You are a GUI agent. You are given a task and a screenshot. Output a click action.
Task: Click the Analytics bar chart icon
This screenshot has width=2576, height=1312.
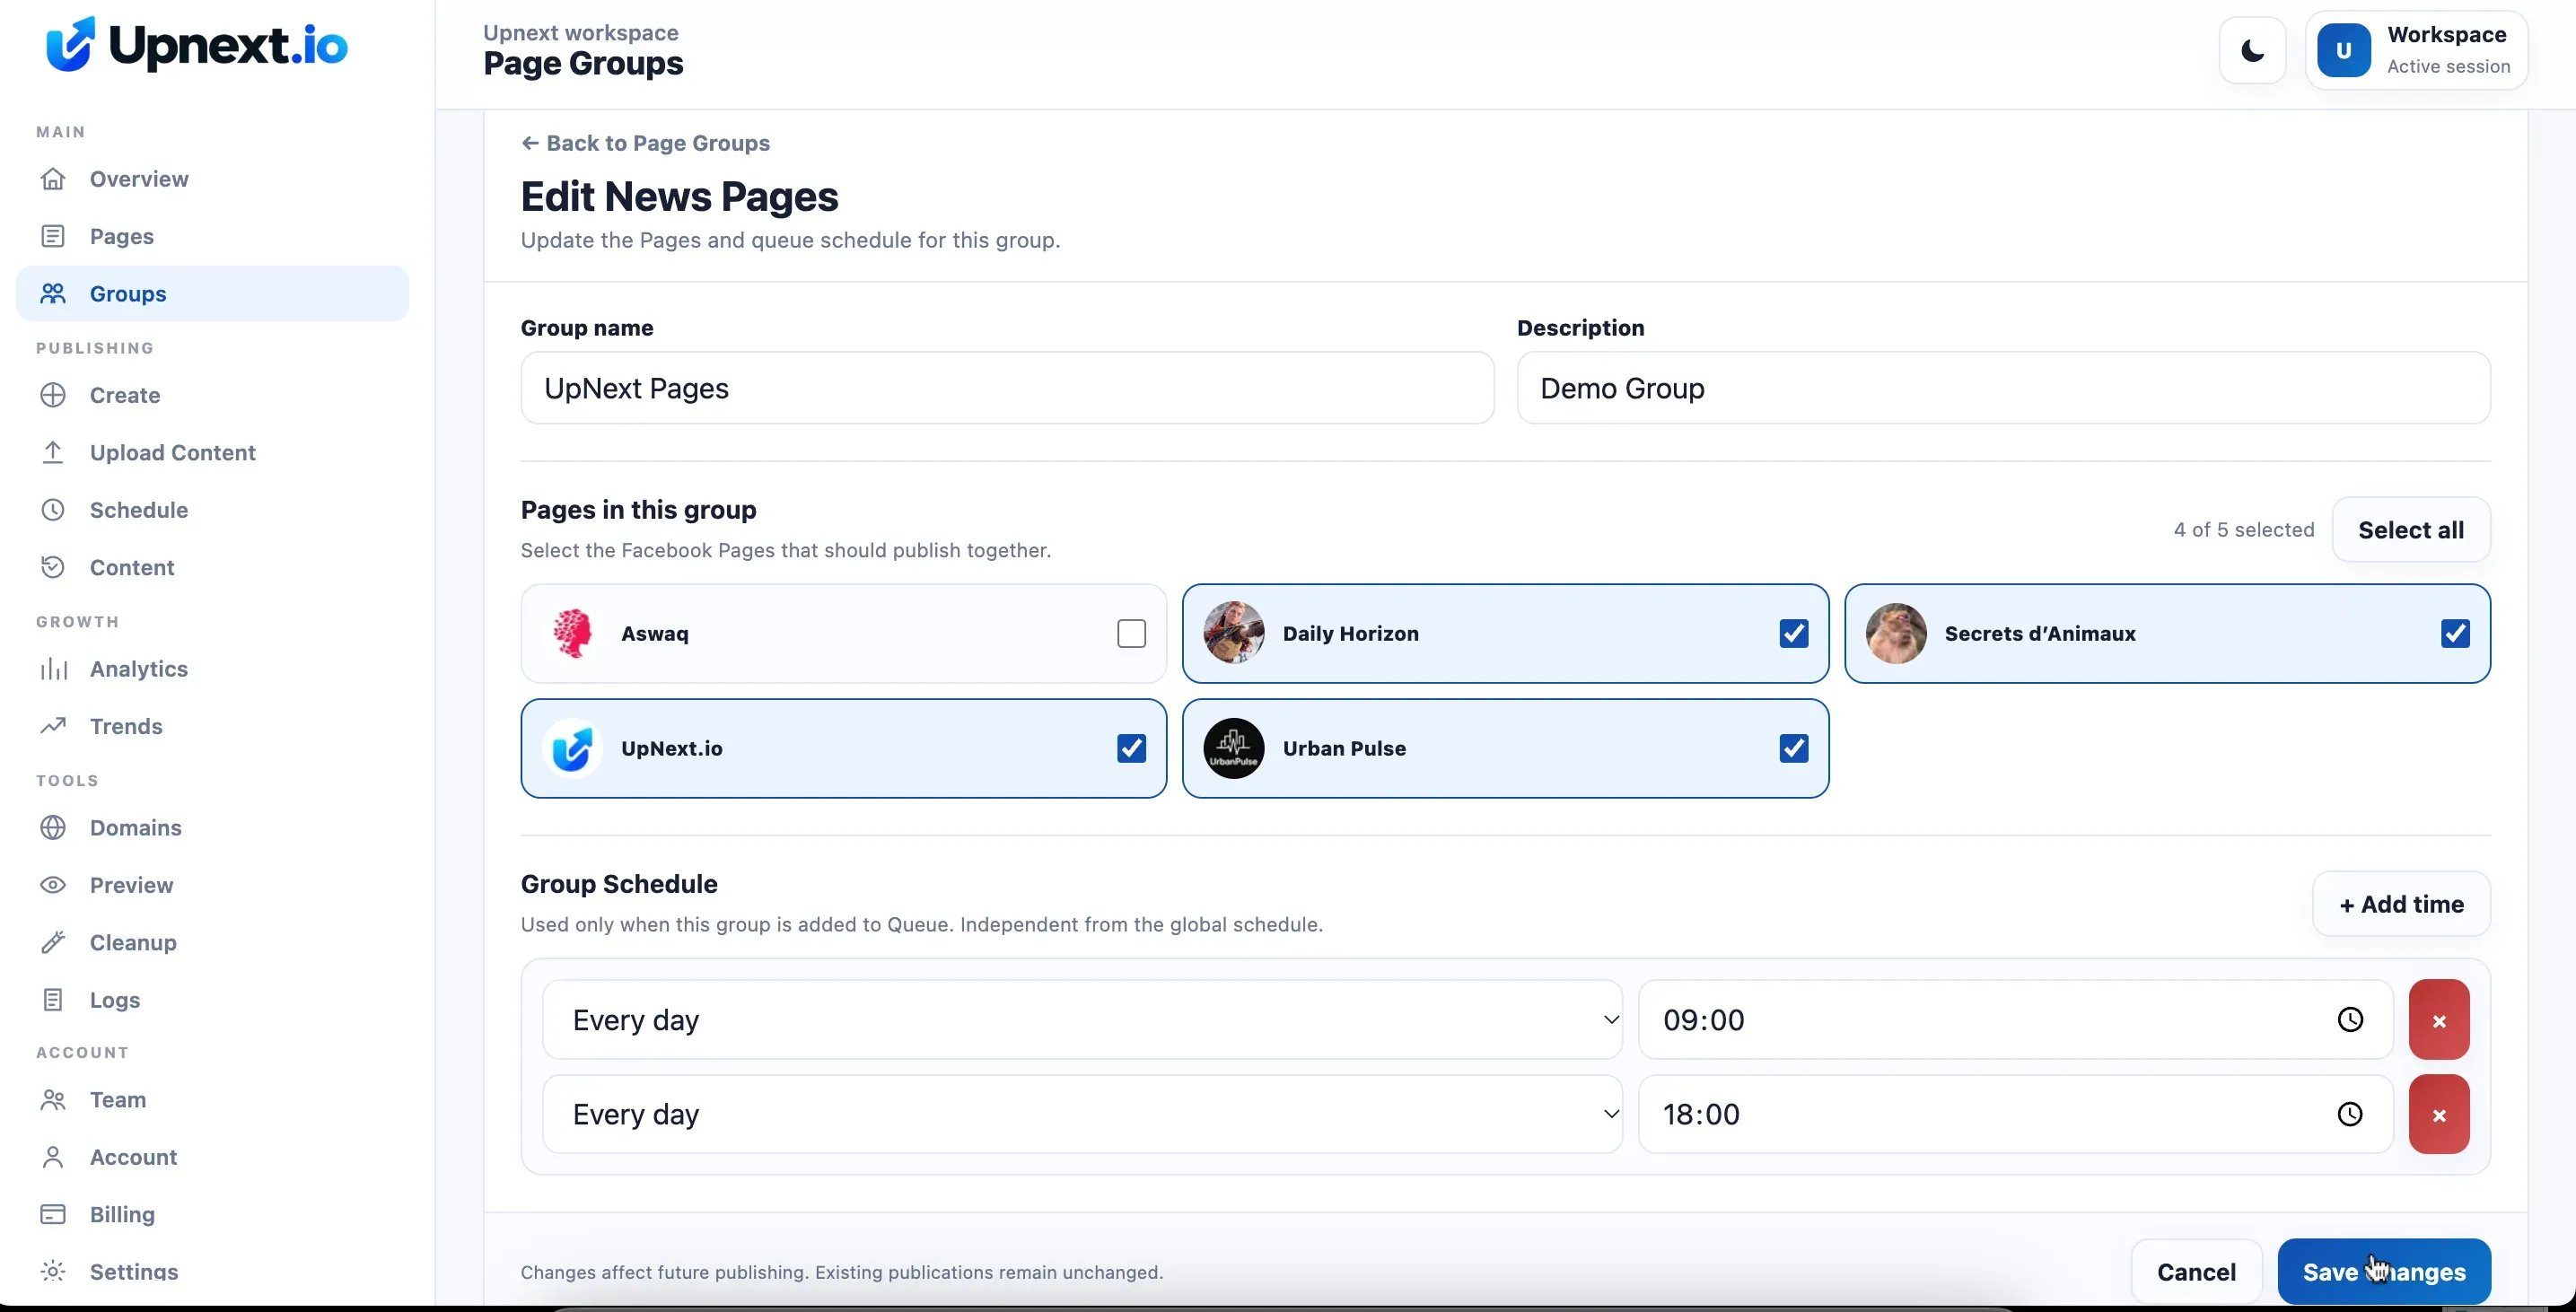(x=53, y=669)
